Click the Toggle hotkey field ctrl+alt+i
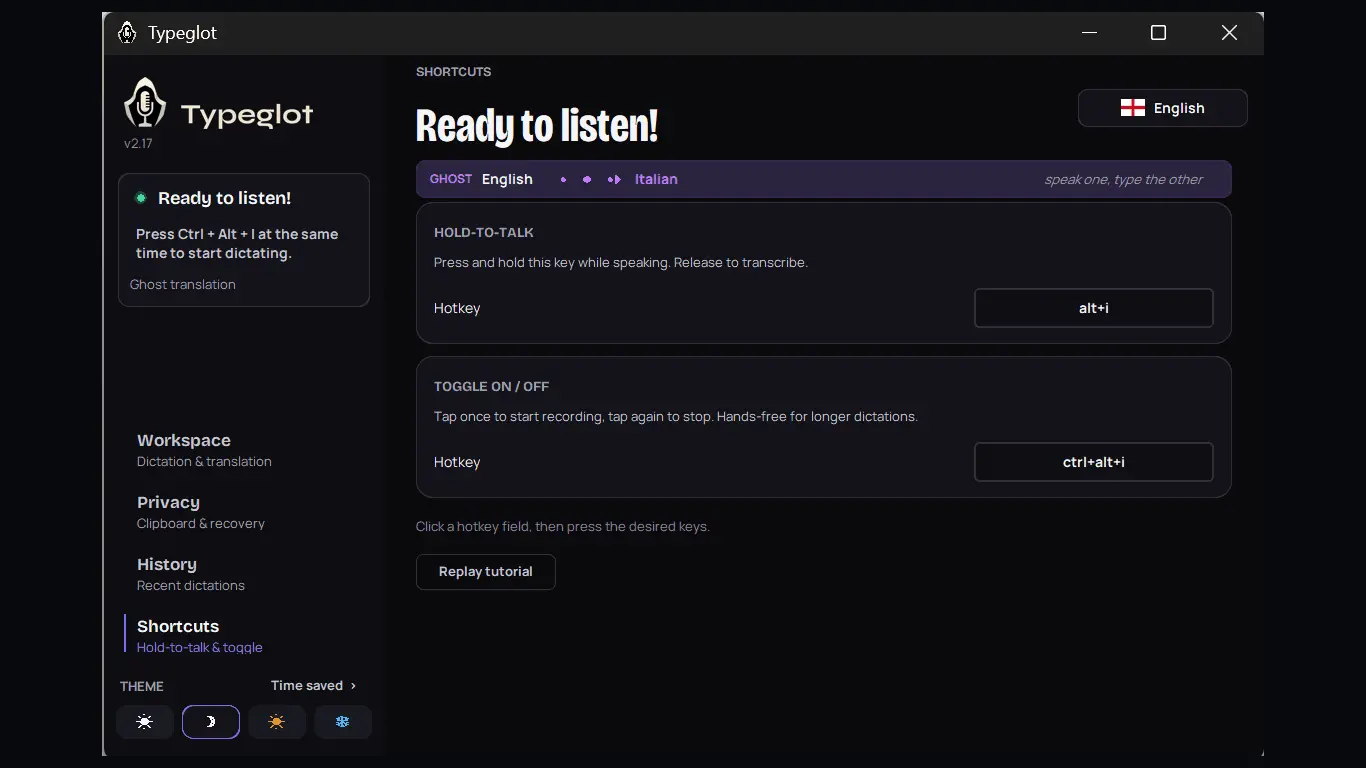Image resolution: width=1366 pixels, height=768 pixels. [1094, 462]
